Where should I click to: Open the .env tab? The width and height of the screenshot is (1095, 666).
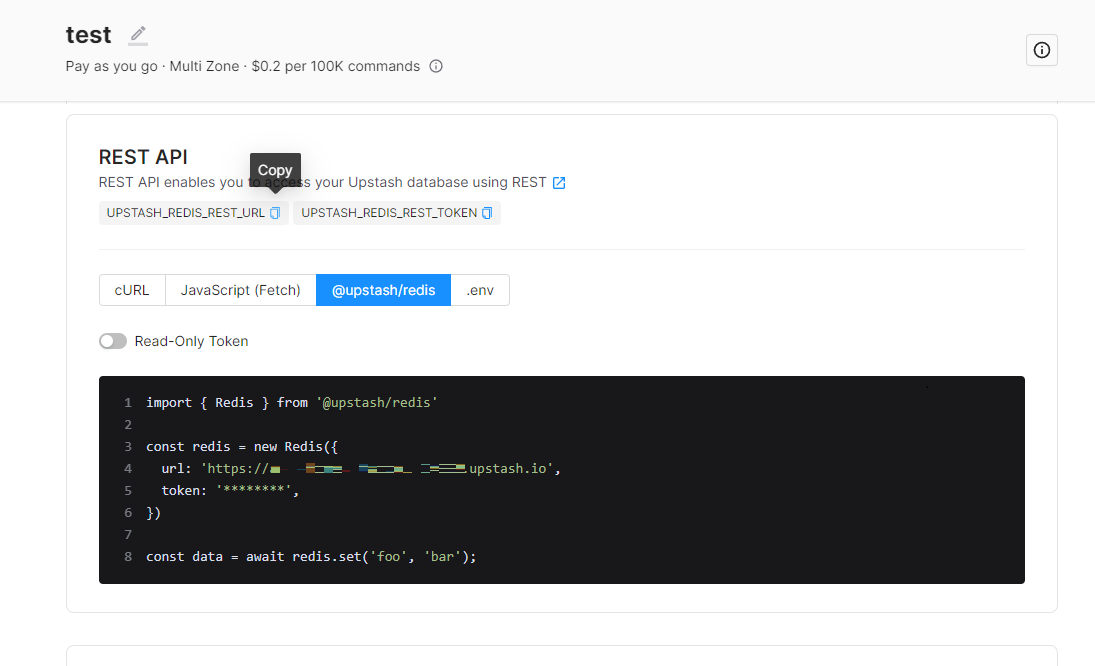click(x=480, y=290)
